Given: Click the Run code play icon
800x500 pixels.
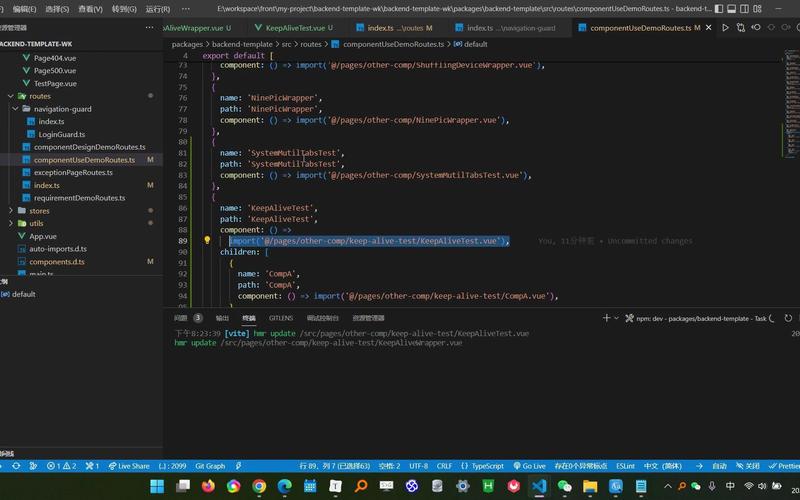Looking at the screenshot, I should [725, 28].
